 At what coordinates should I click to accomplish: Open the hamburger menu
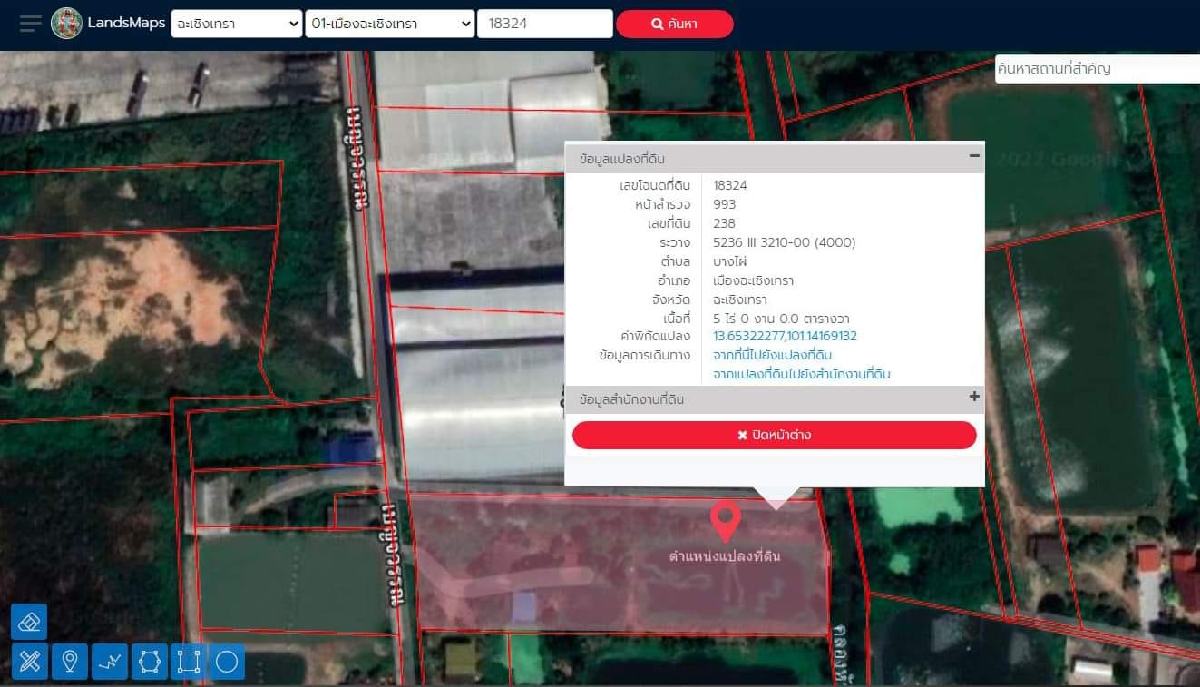(x=31, y=24)
